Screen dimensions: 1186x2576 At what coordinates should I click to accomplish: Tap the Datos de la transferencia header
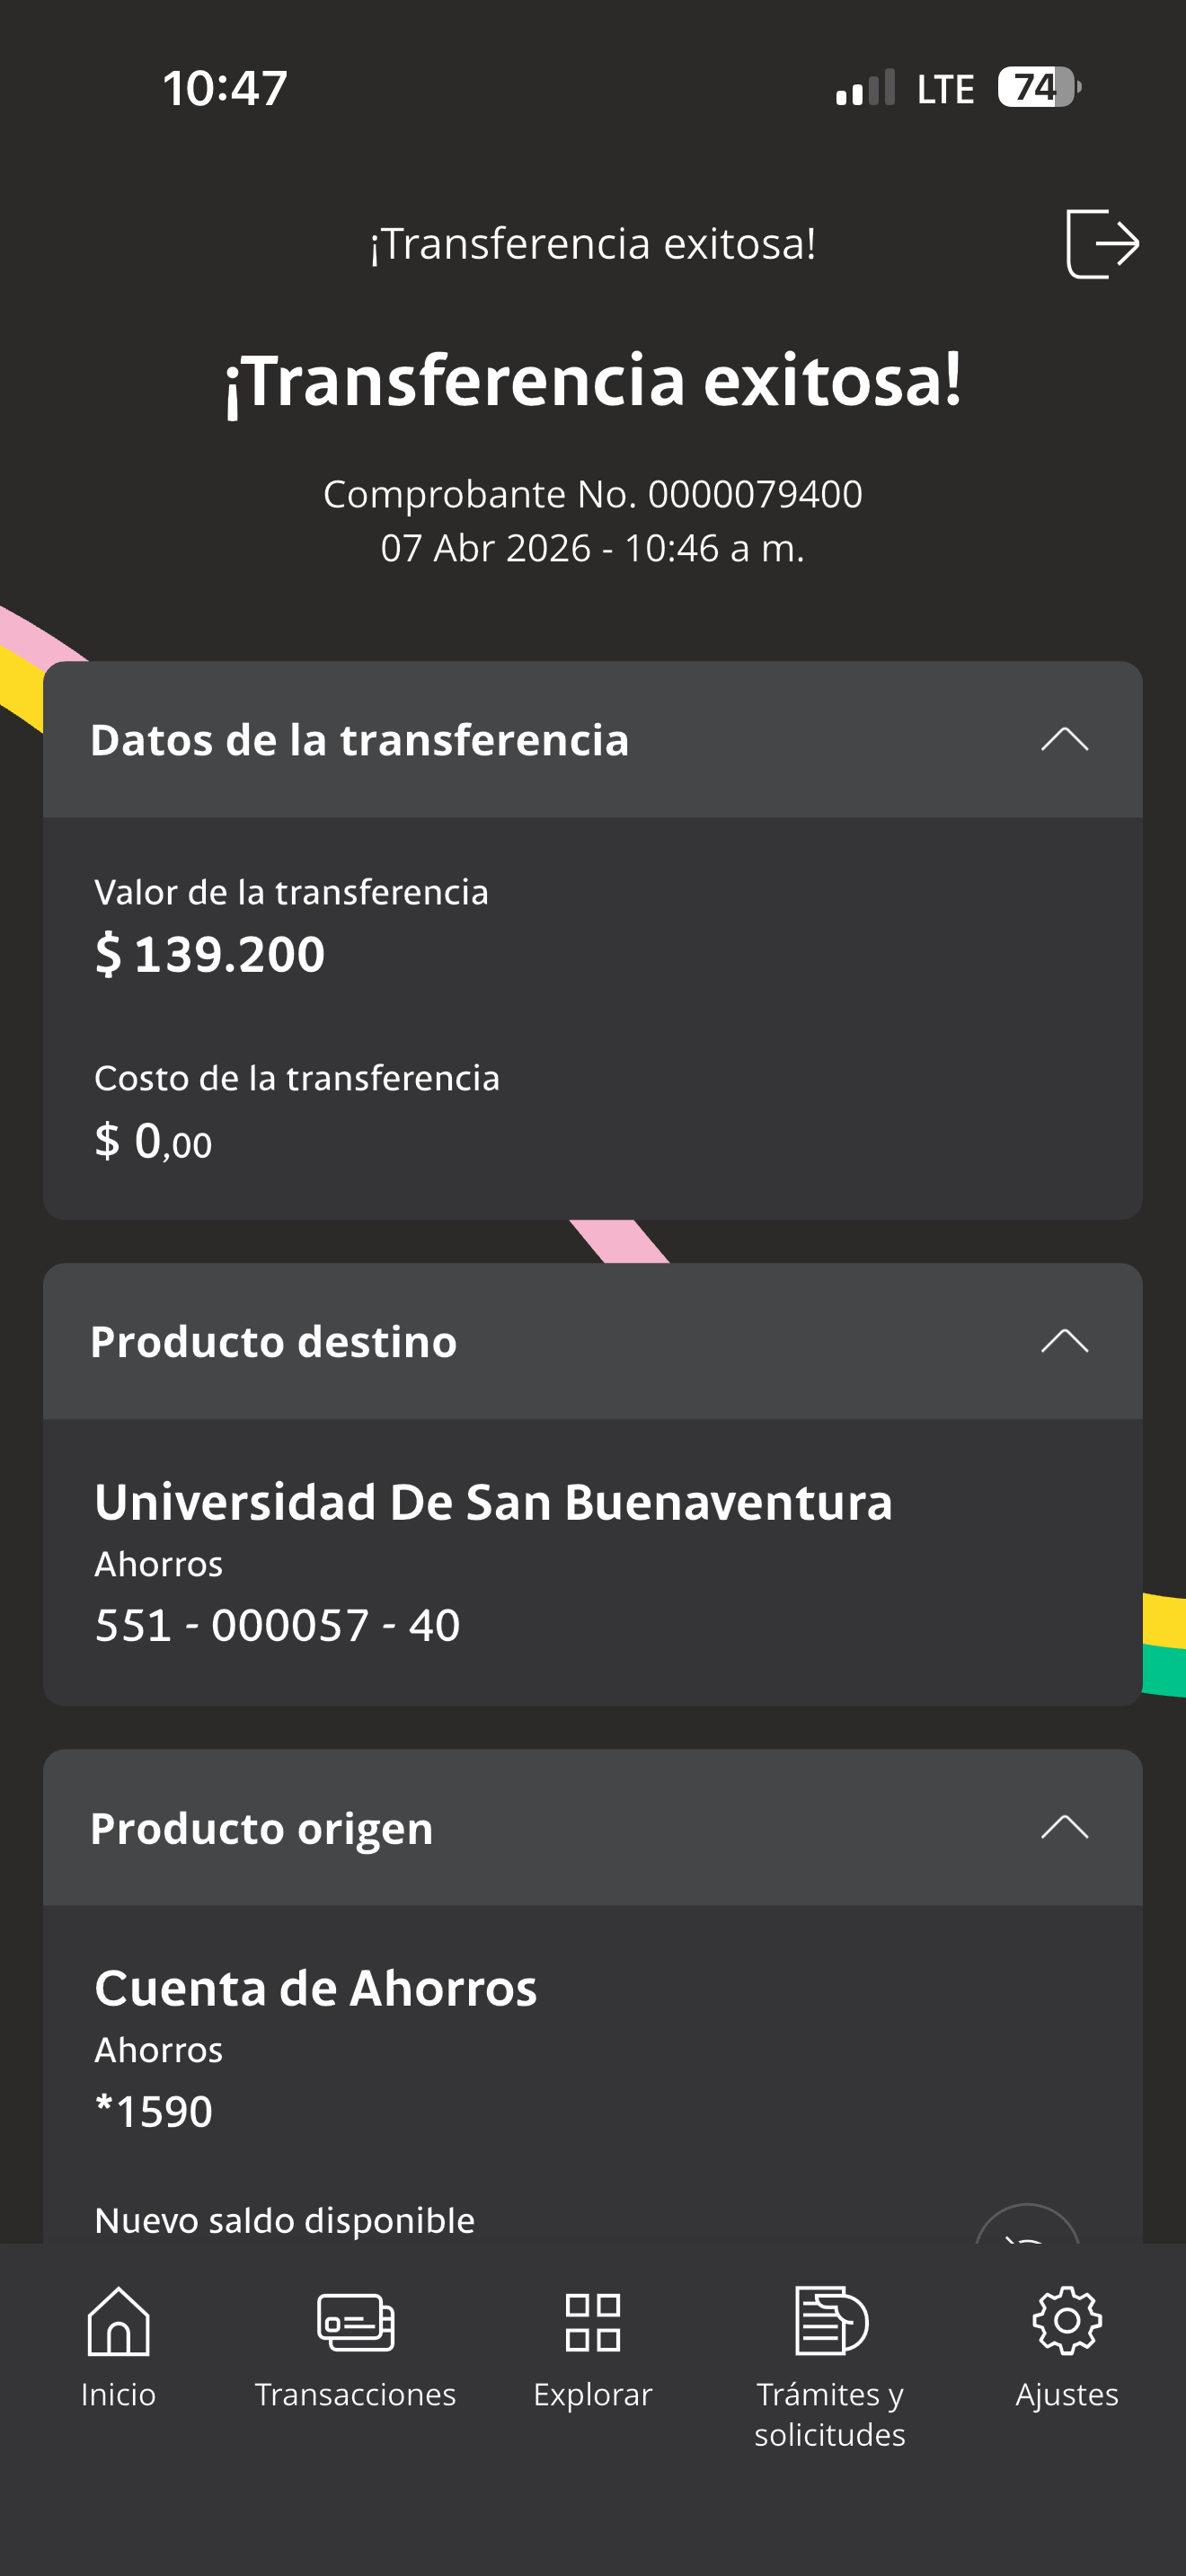click(x=592, y=739)
